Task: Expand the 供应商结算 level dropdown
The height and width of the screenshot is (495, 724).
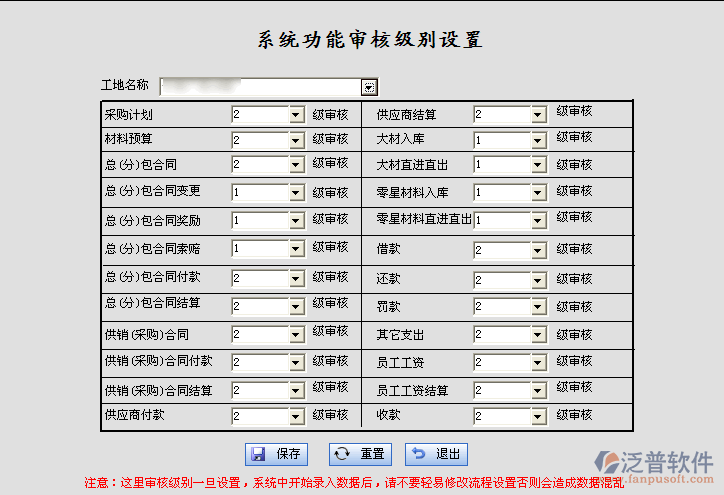Action: [x=538, y=115]
